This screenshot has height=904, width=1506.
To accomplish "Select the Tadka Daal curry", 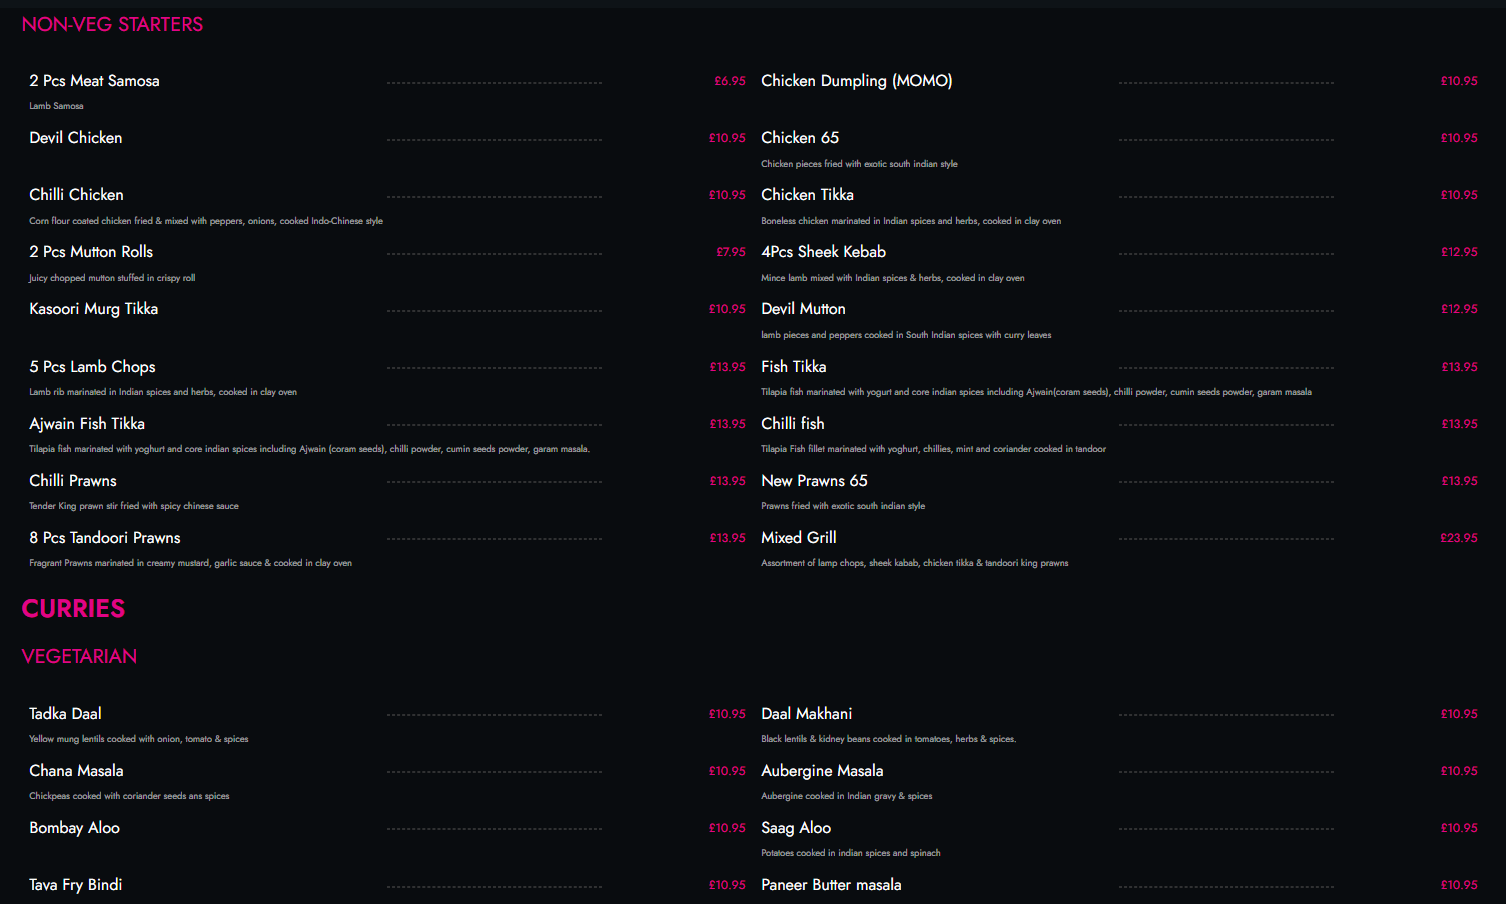I will pos(65,714).
